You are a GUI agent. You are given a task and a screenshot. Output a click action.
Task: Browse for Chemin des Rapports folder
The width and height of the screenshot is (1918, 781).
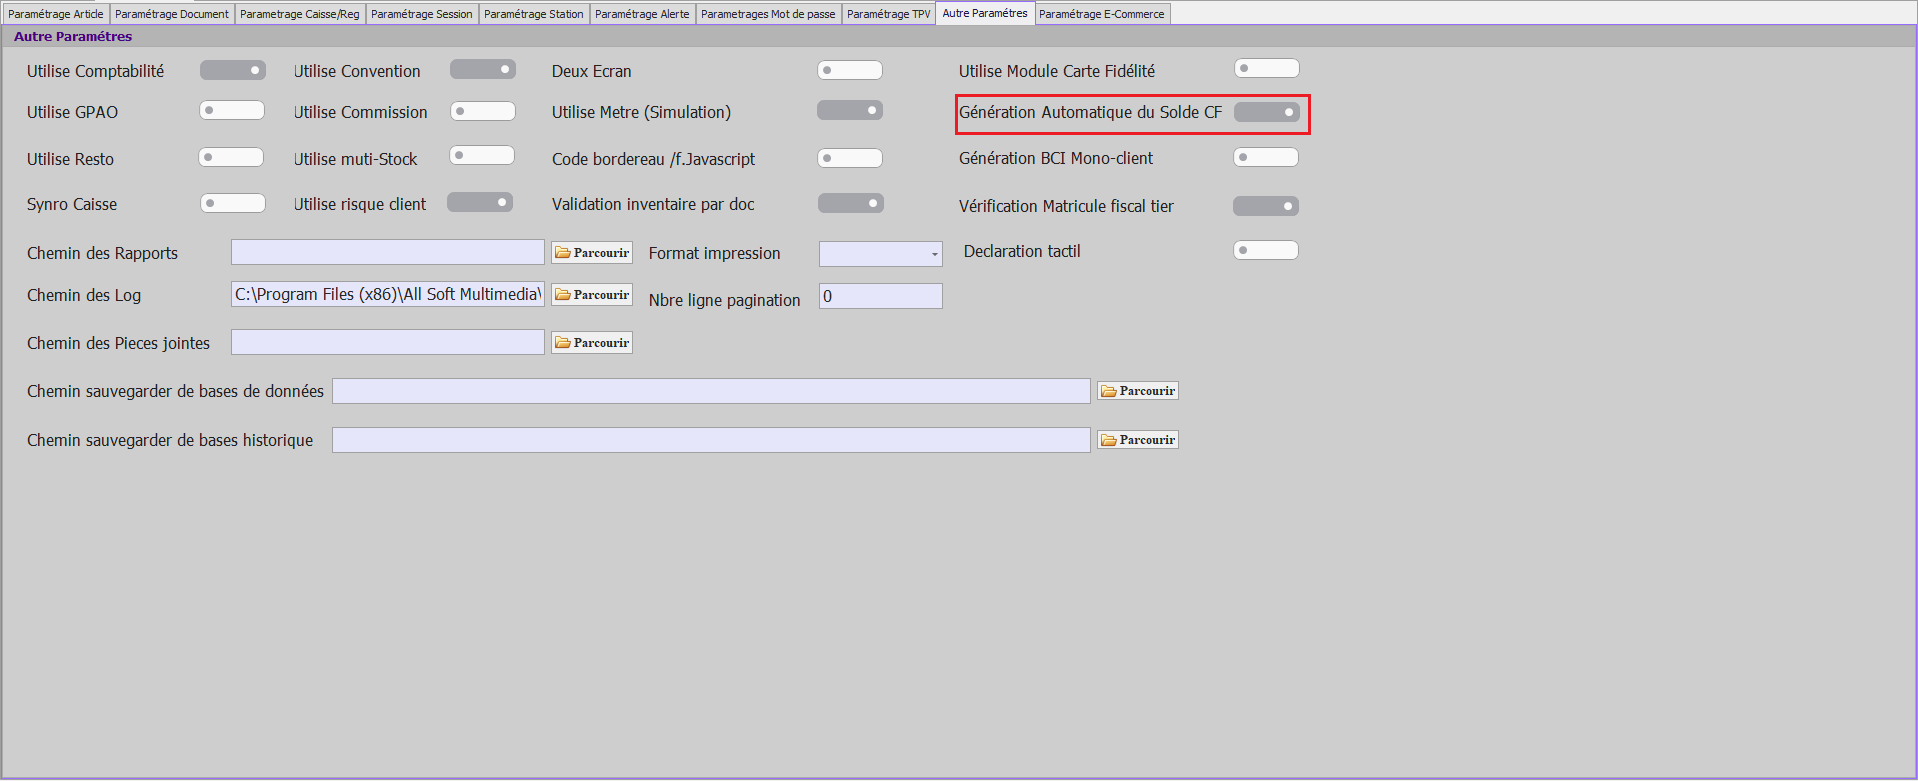[x=592, y=253]
